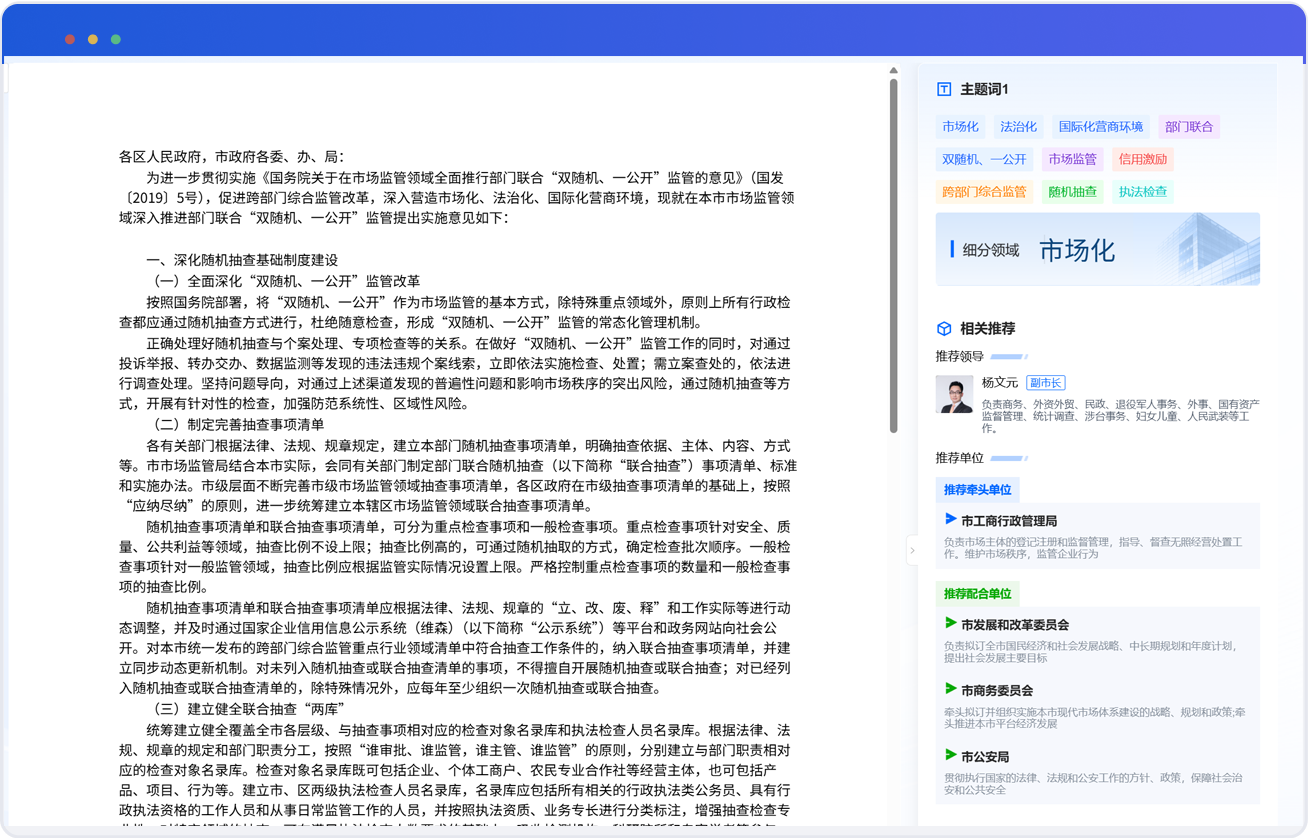Click the 相关推荐 cube icon
1308x838 pixels.
point(943,328)
